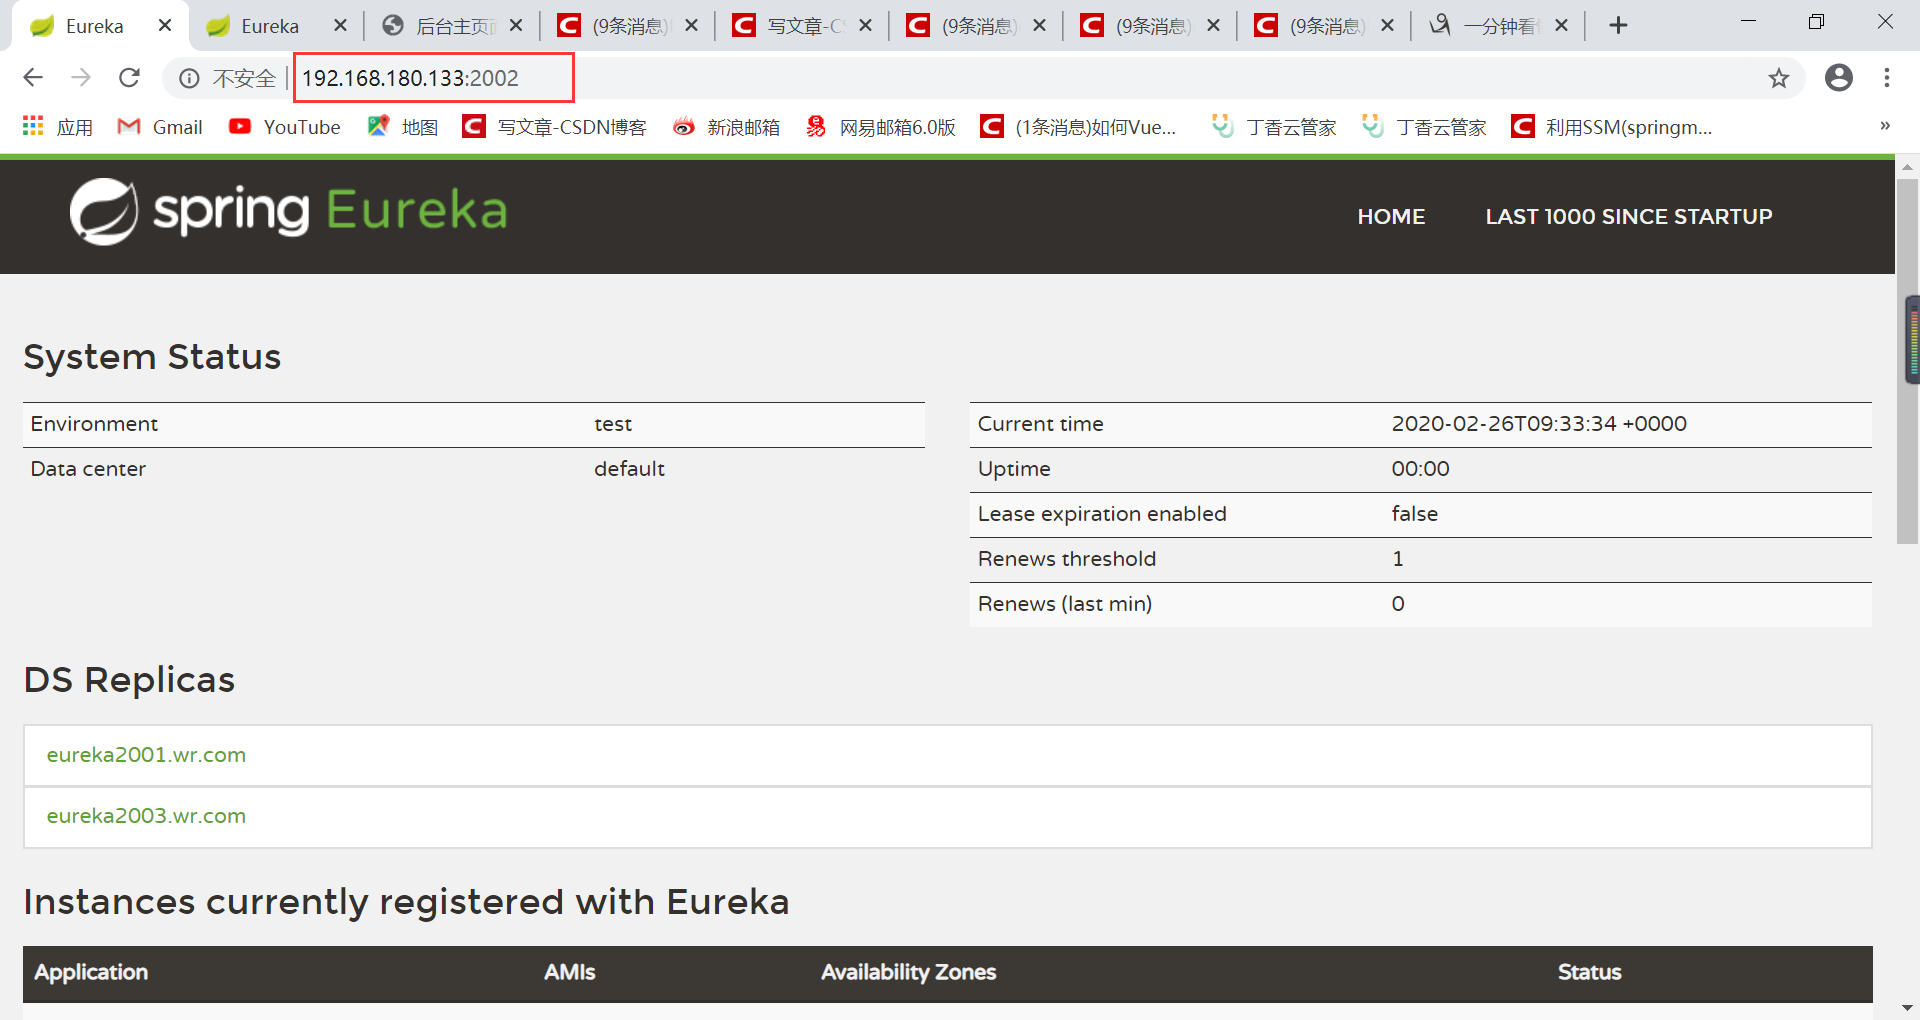Image resolution: width=1920 pixels, height=1020 pixels.
Task: Expand the hidden bookmarks overflow chevron
Action: pos(1885,126)
